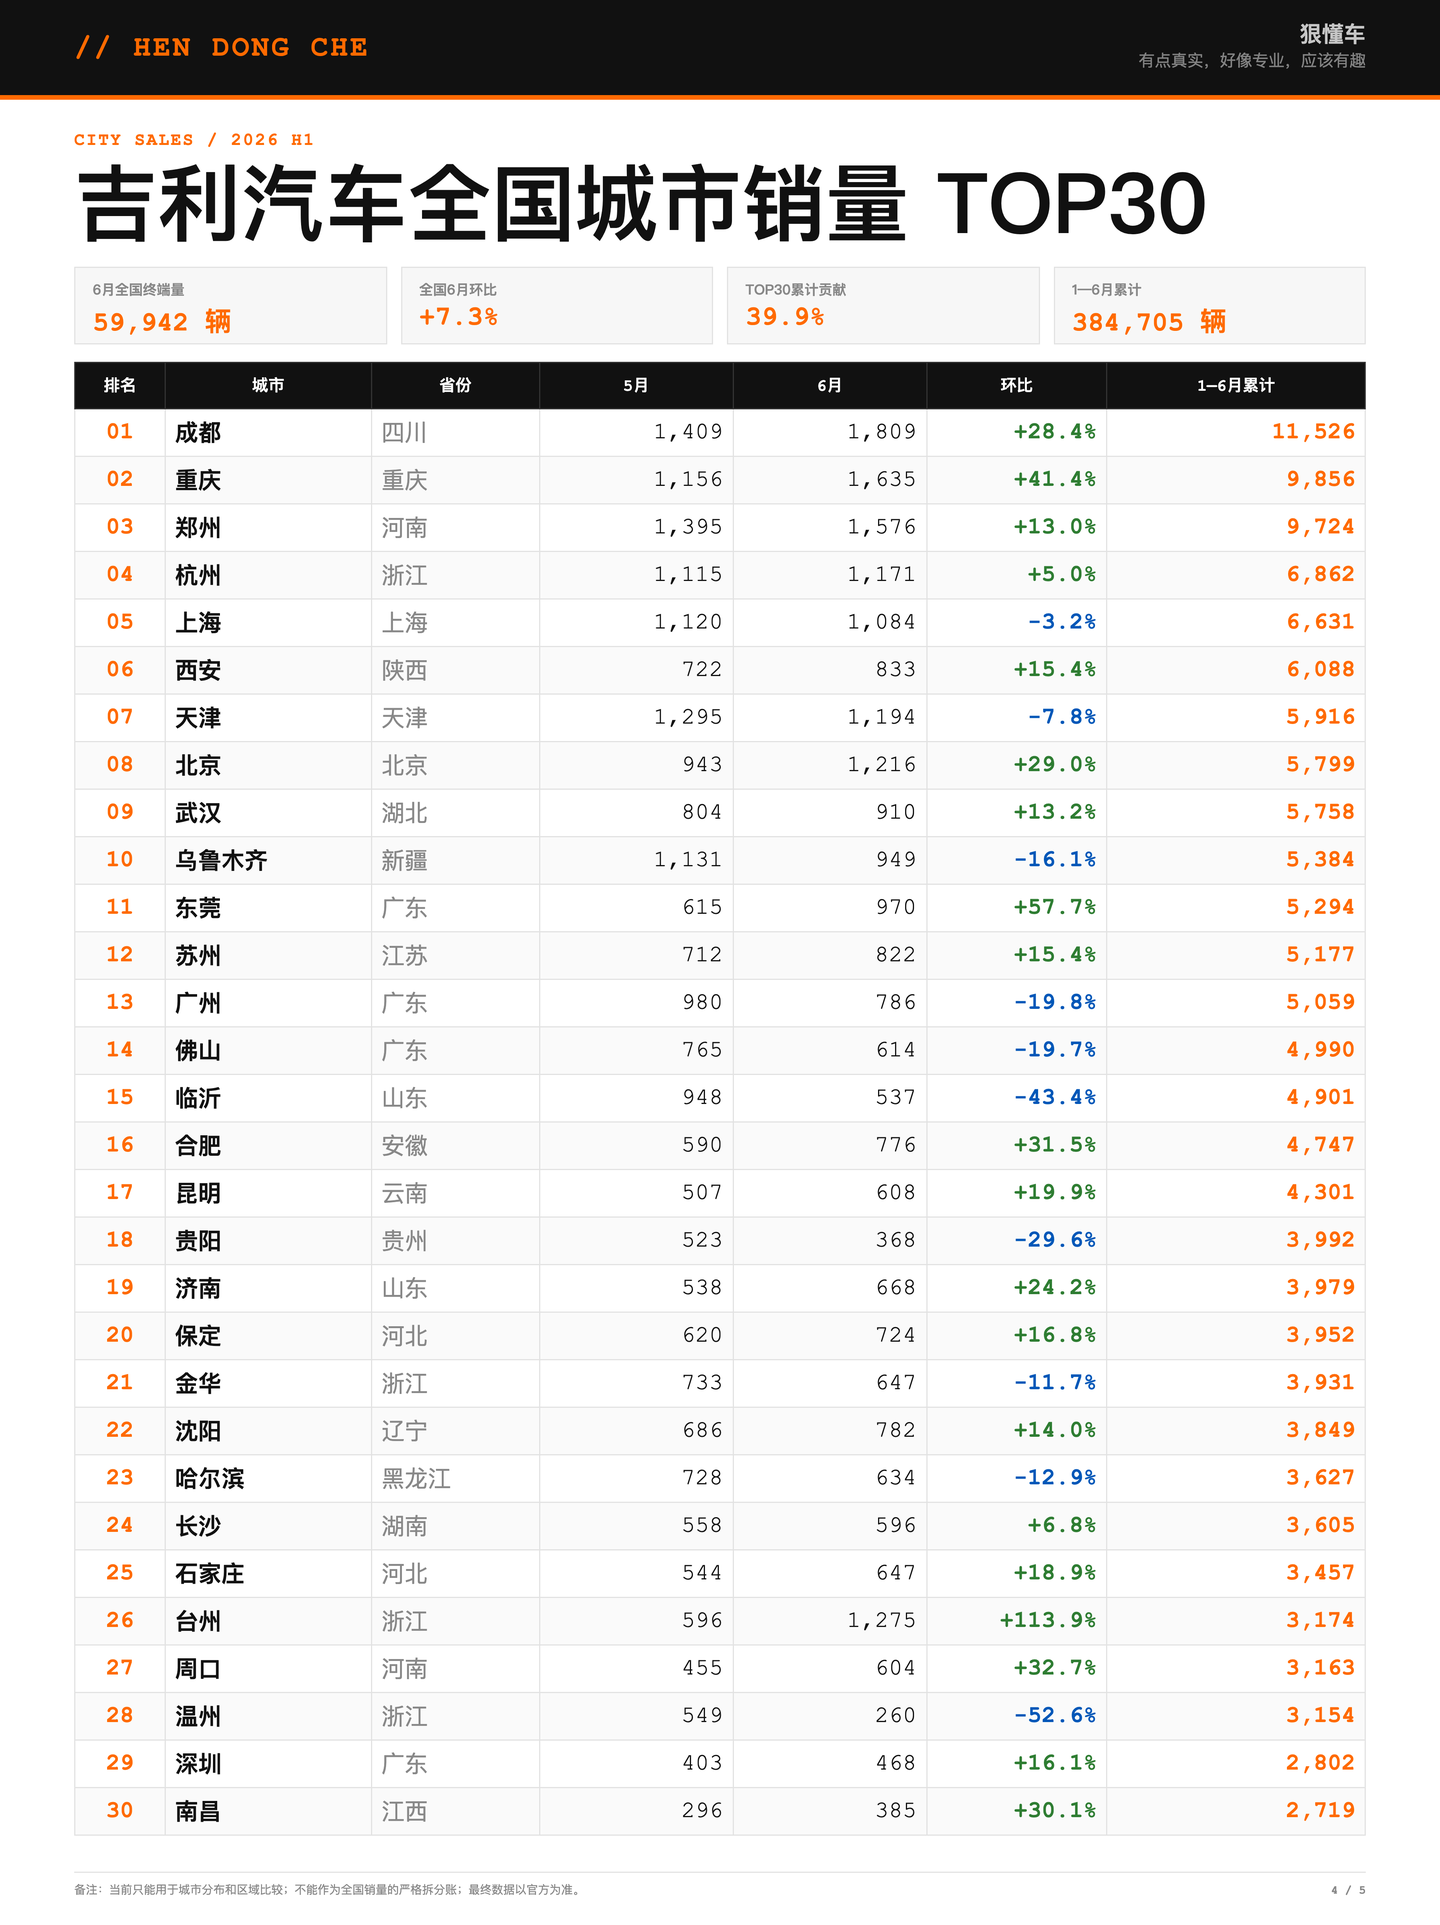
Task: Click the CITY SALES / 2026 H1 label
Action: [194, 140]
